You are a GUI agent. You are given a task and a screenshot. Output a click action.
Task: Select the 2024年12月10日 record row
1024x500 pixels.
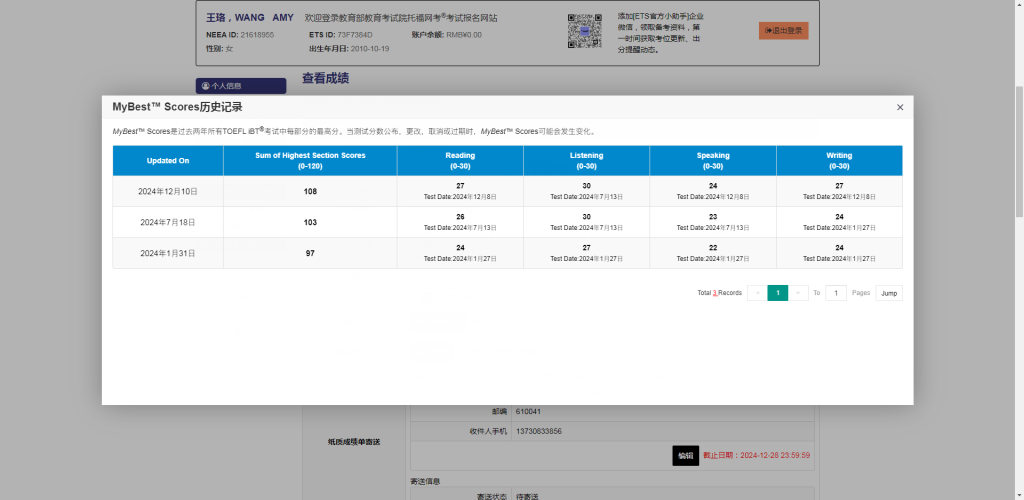coord(168,191)
